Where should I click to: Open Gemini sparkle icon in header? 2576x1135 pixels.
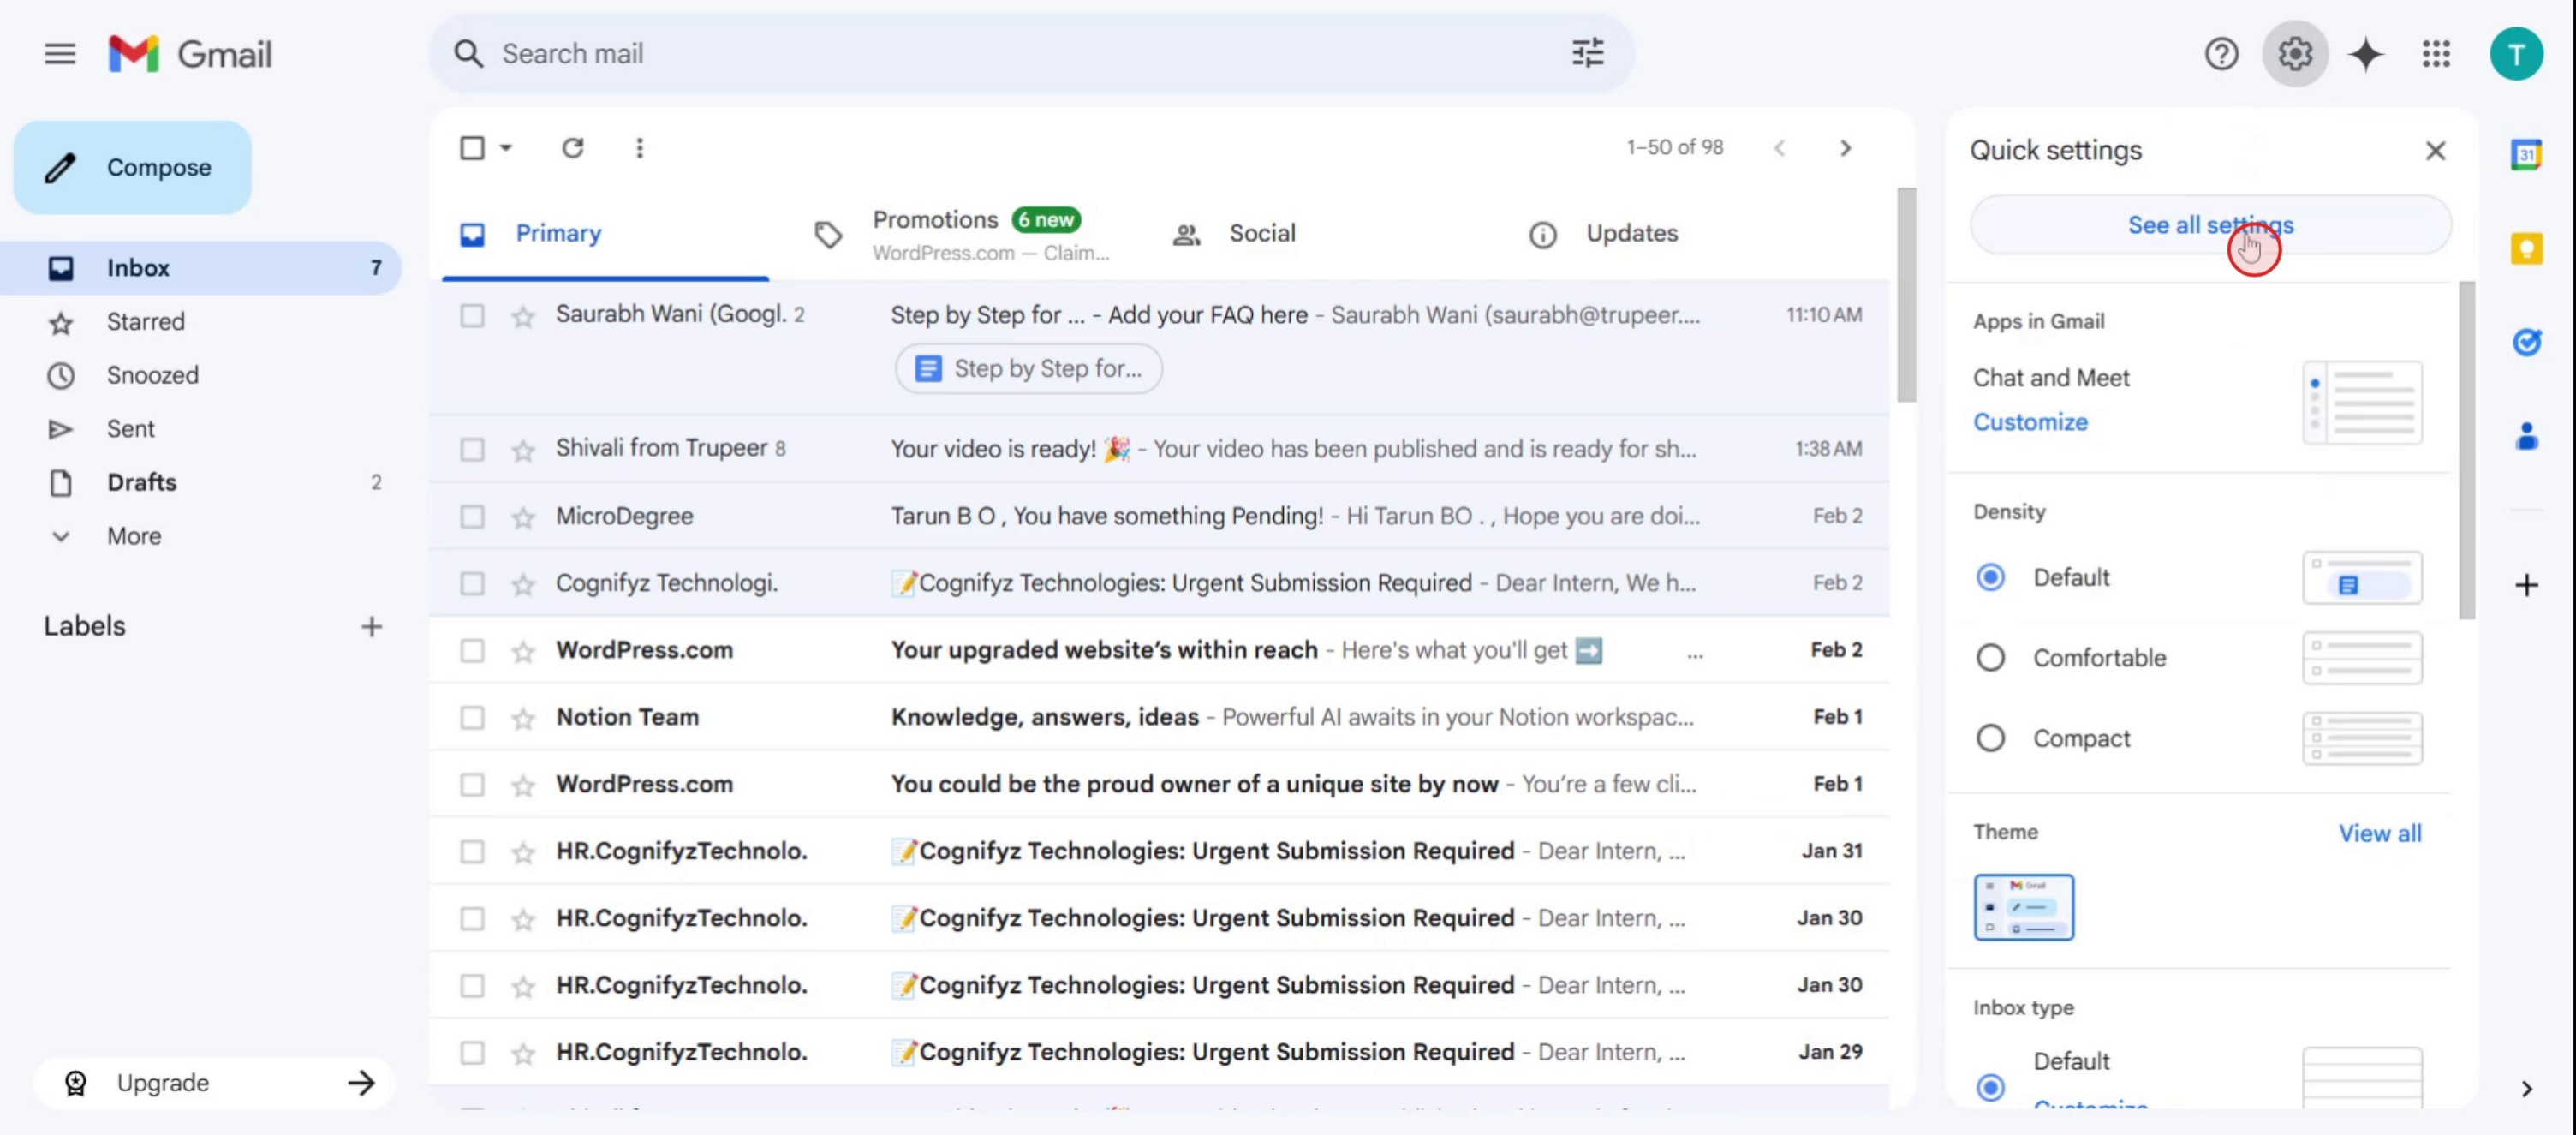2366,54
